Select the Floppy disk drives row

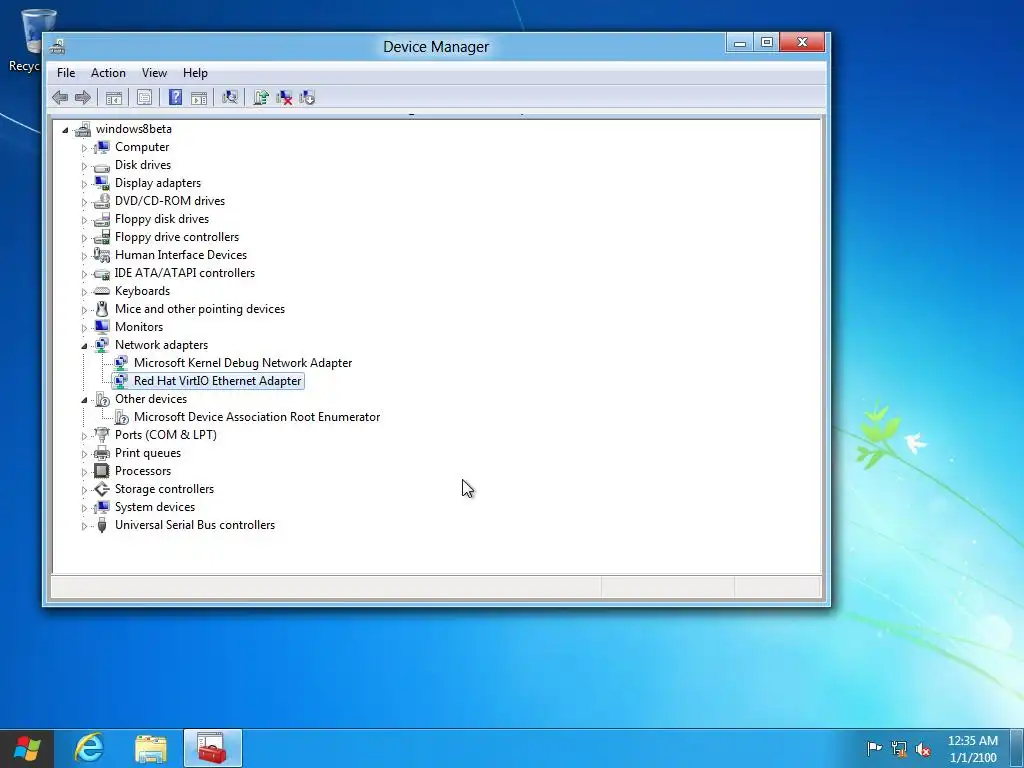[x=162, y=219]
